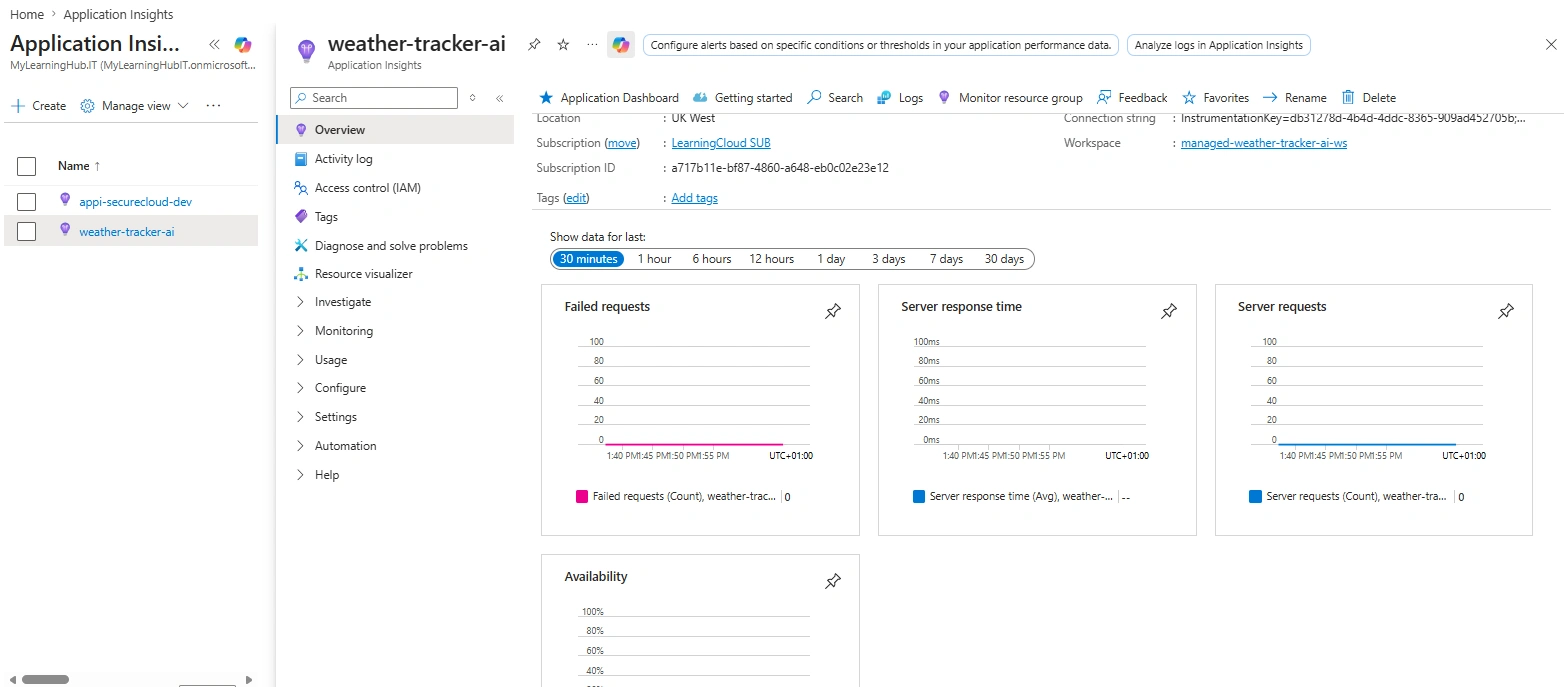Focus the resource menu Search box
Screen dimensions: 1564x687
(374, 98)
